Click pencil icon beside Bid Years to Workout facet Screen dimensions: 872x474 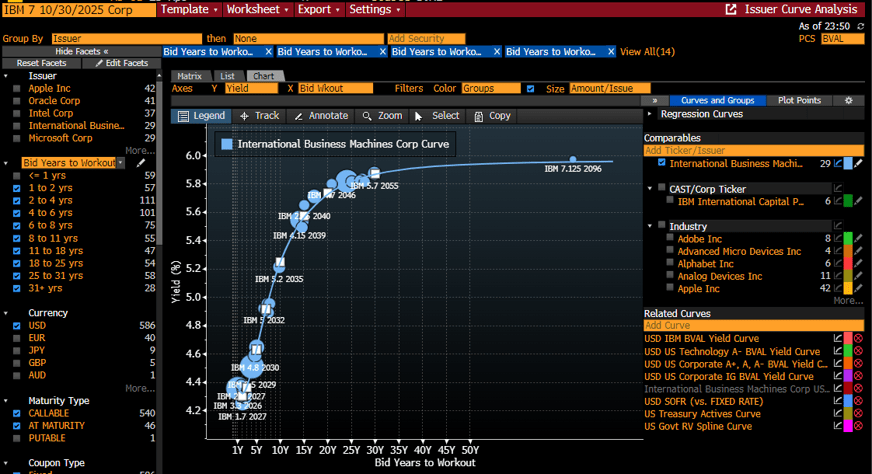coord(141,163)
